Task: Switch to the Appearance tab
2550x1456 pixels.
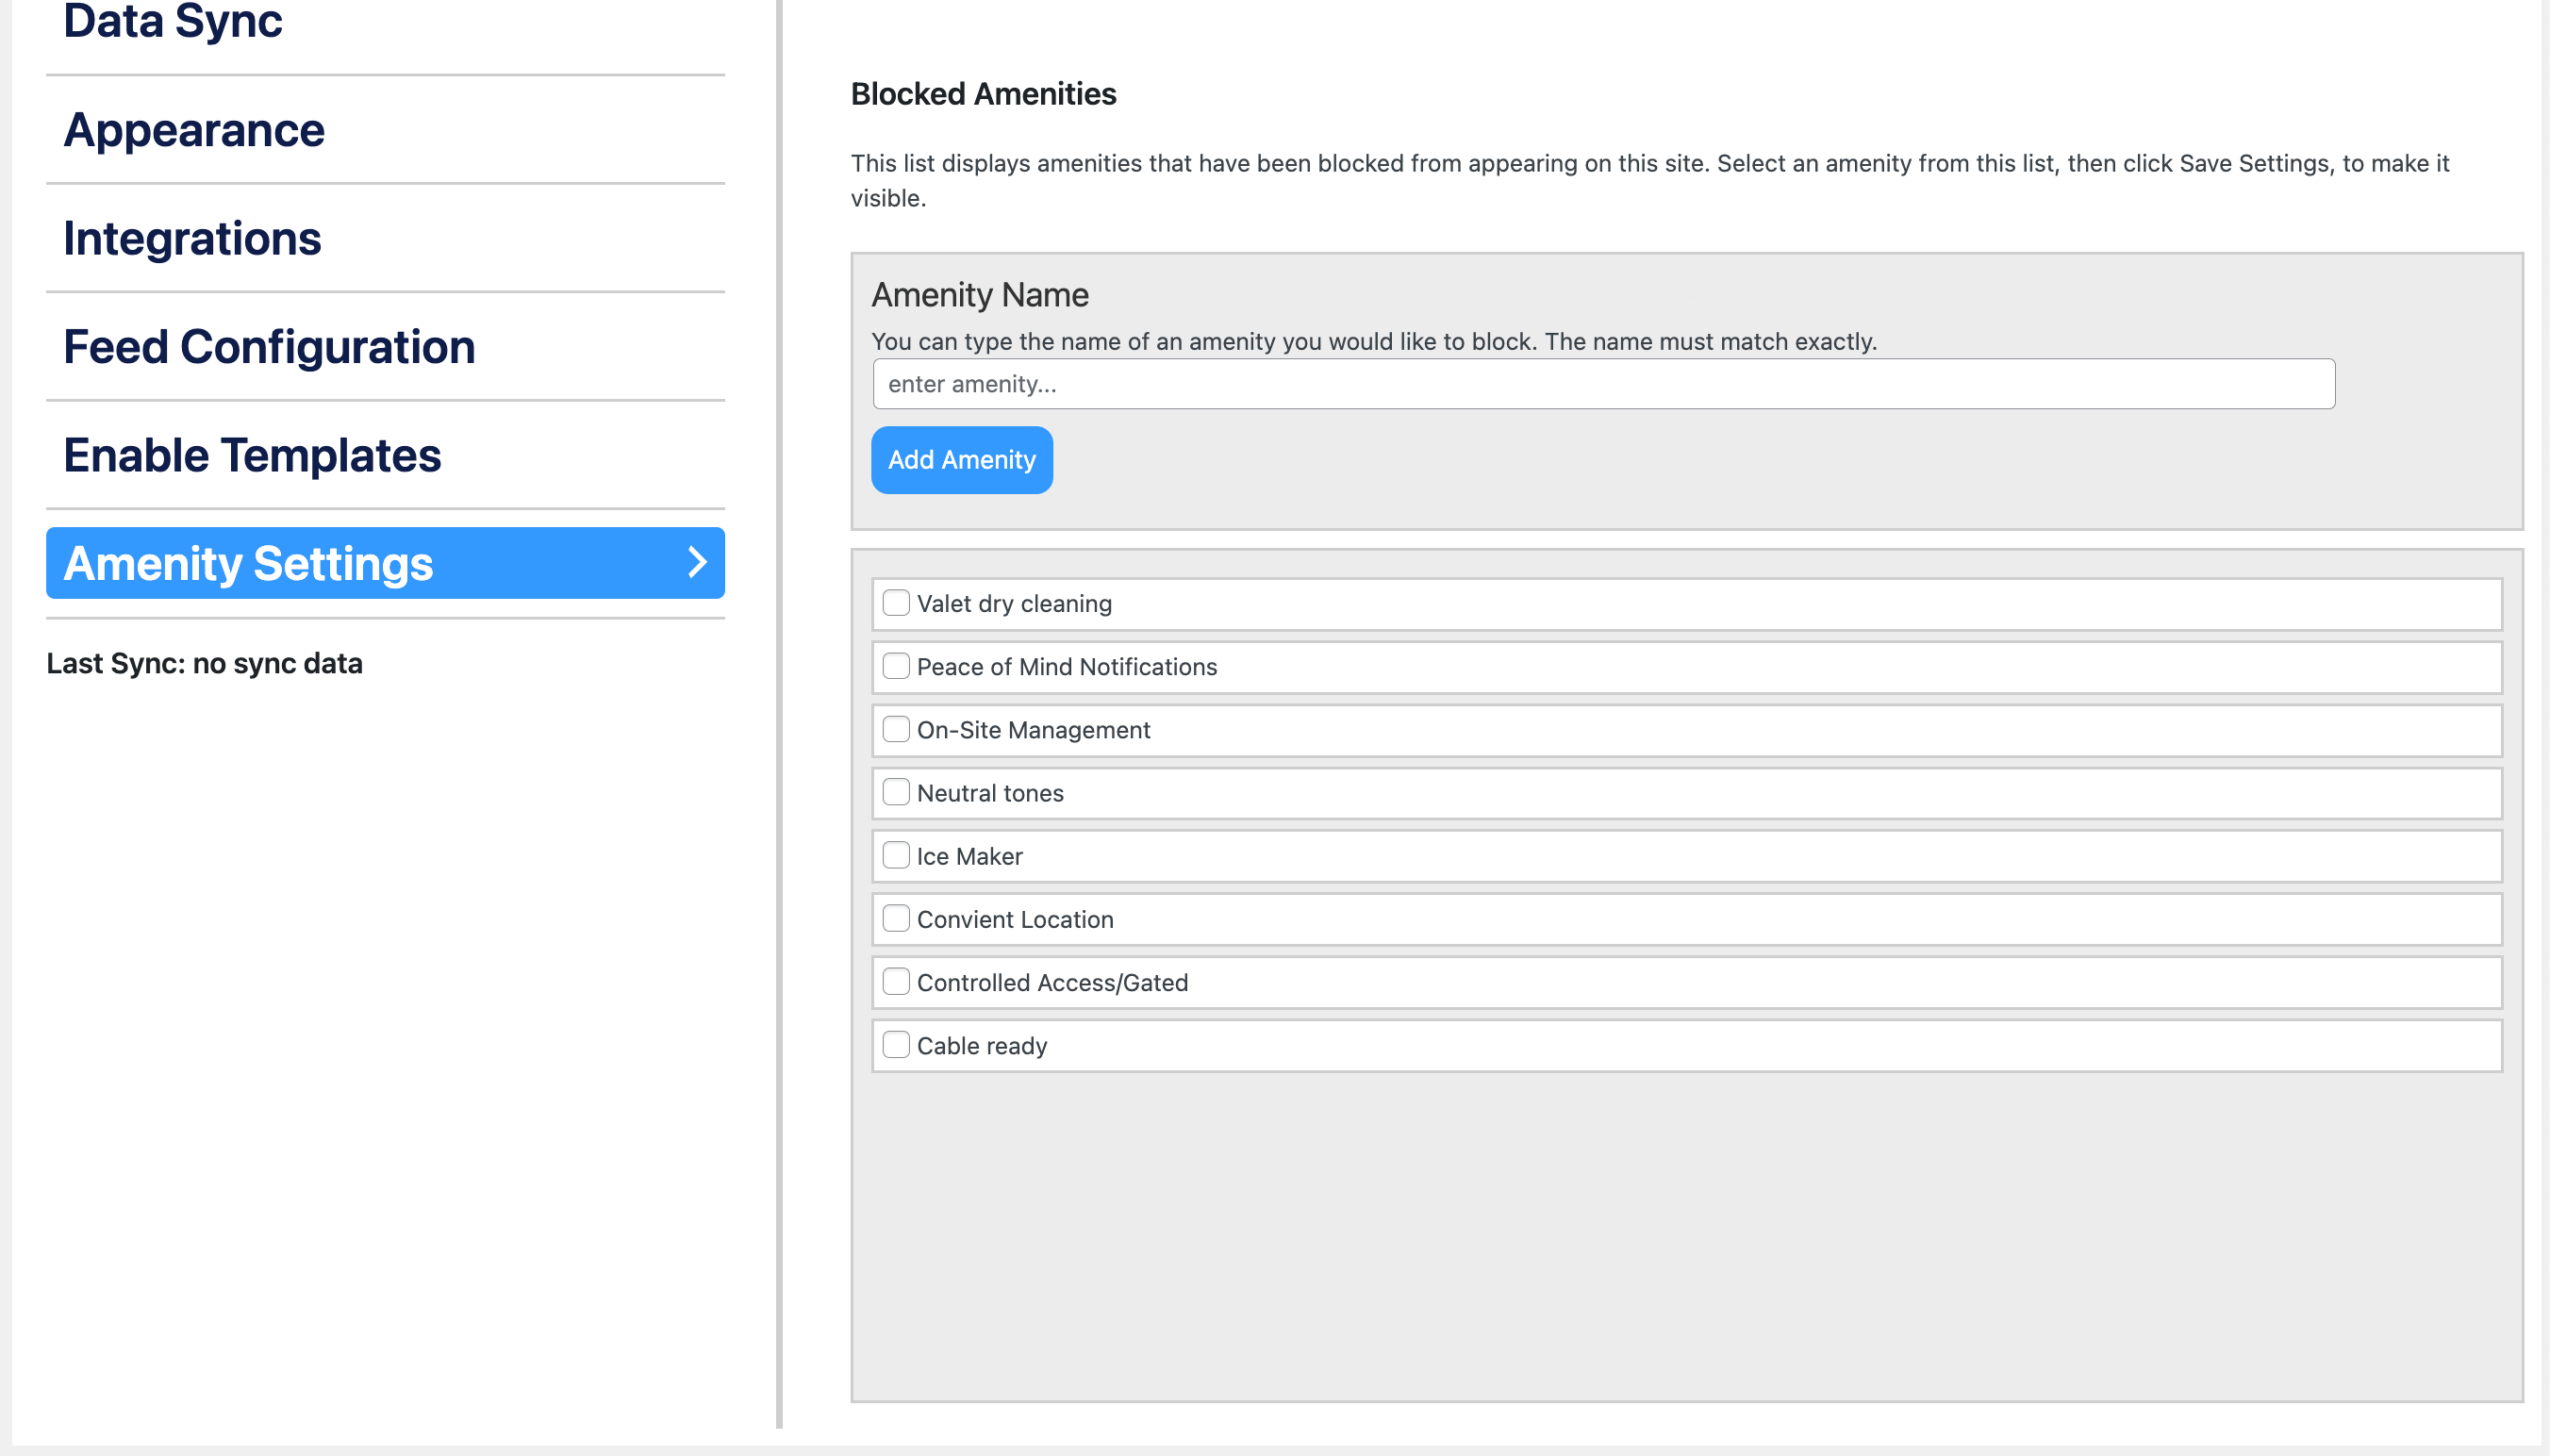Action: (194, 130)
